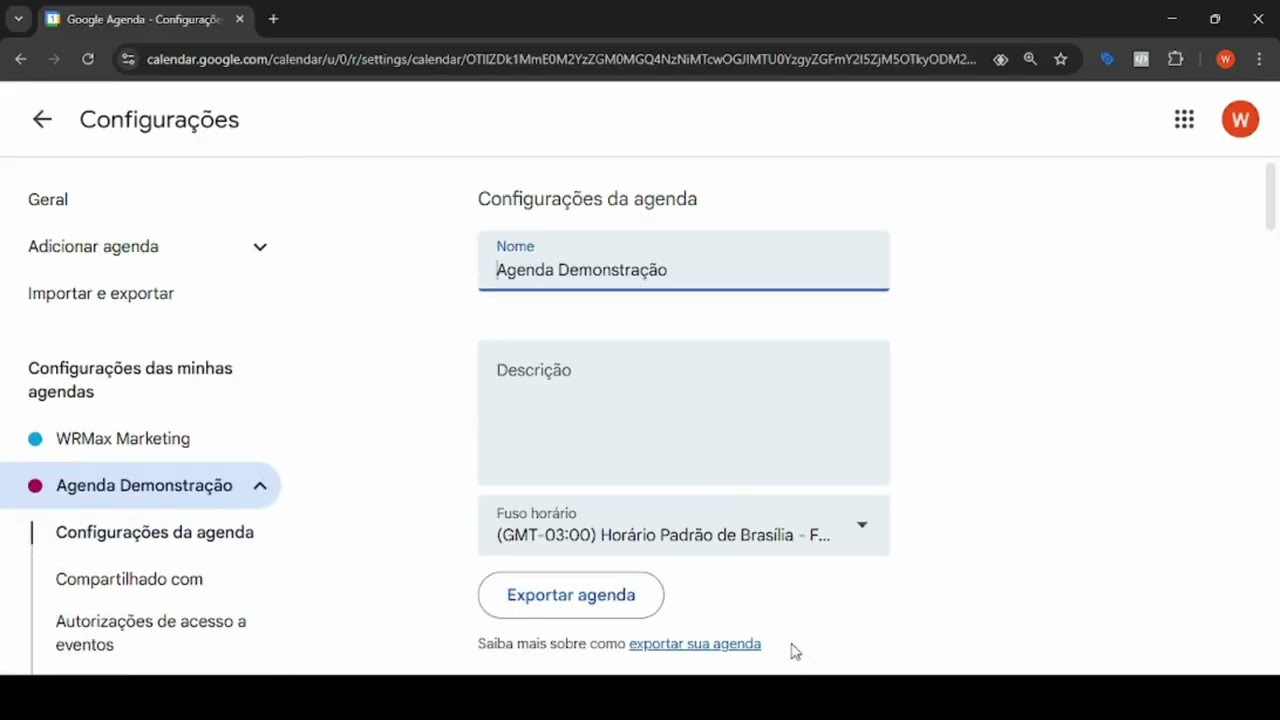Open the browser extensions puzzle icon
The width and height of the screenshot is (1280, 720).
pyautogui.click(x=1175, y=59)
